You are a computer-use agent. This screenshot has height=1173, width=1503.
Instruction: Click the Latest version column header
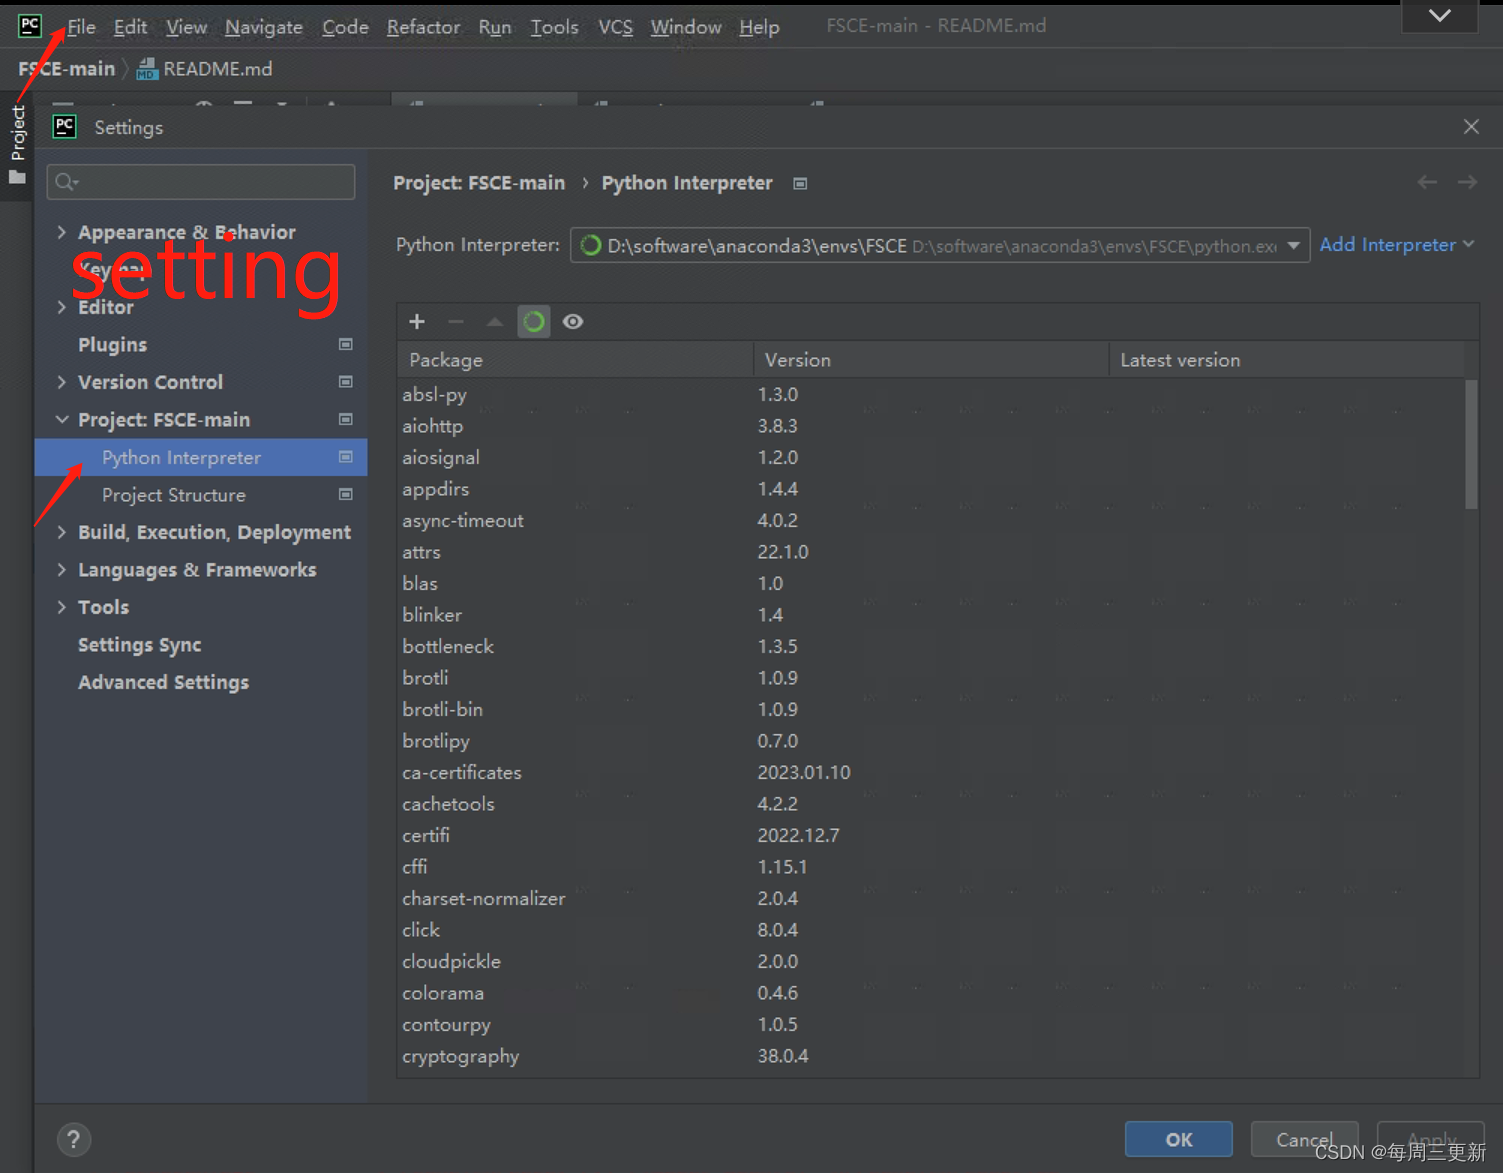[x=1287, y=360]
